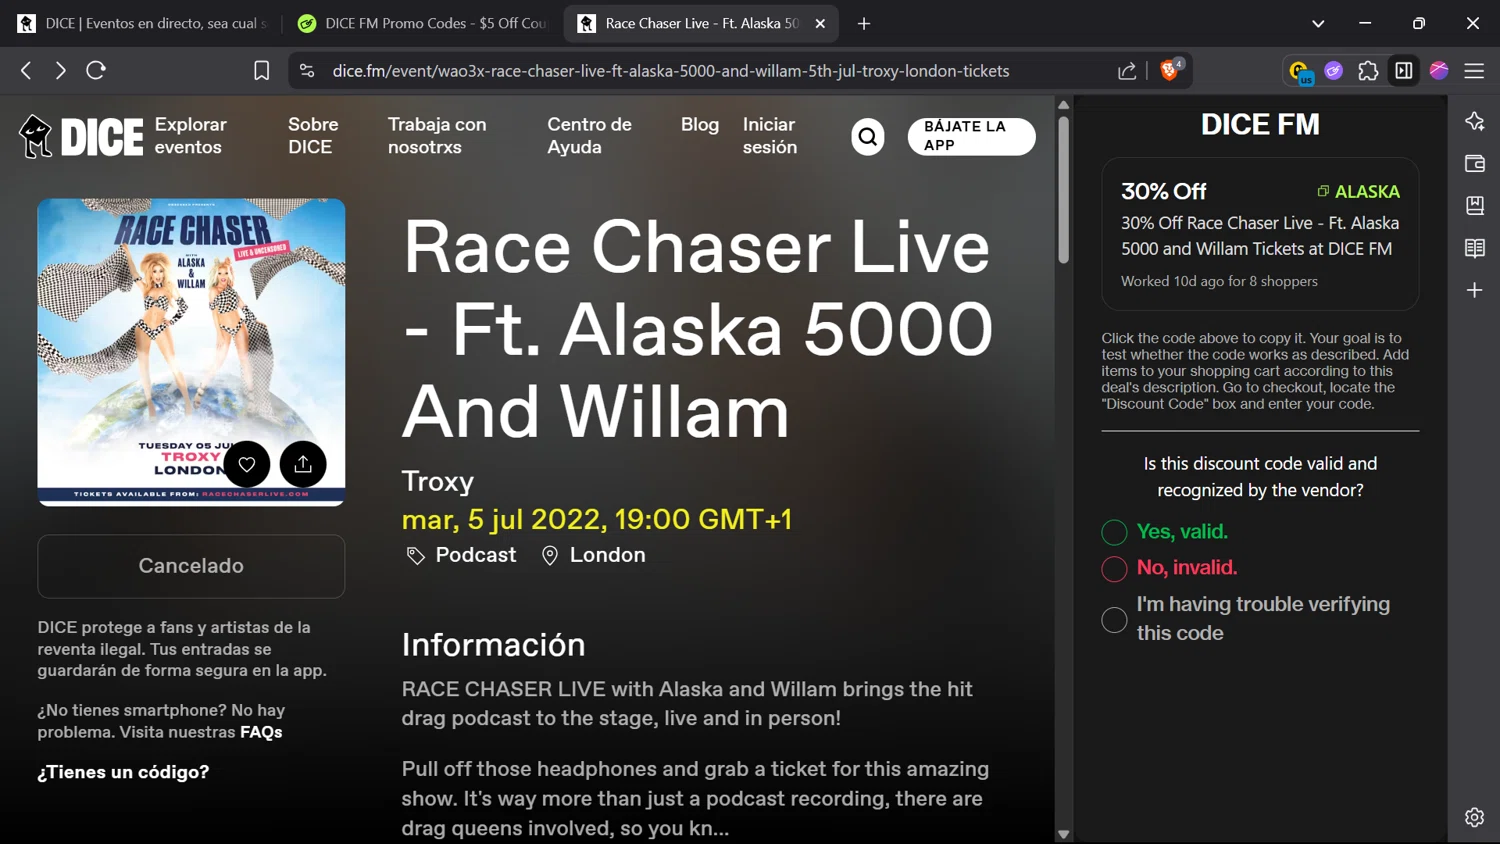Select 'I'm having trouble verifying this code'
Viewport: 1500px width, 844px height.
tap(1114, 619)
